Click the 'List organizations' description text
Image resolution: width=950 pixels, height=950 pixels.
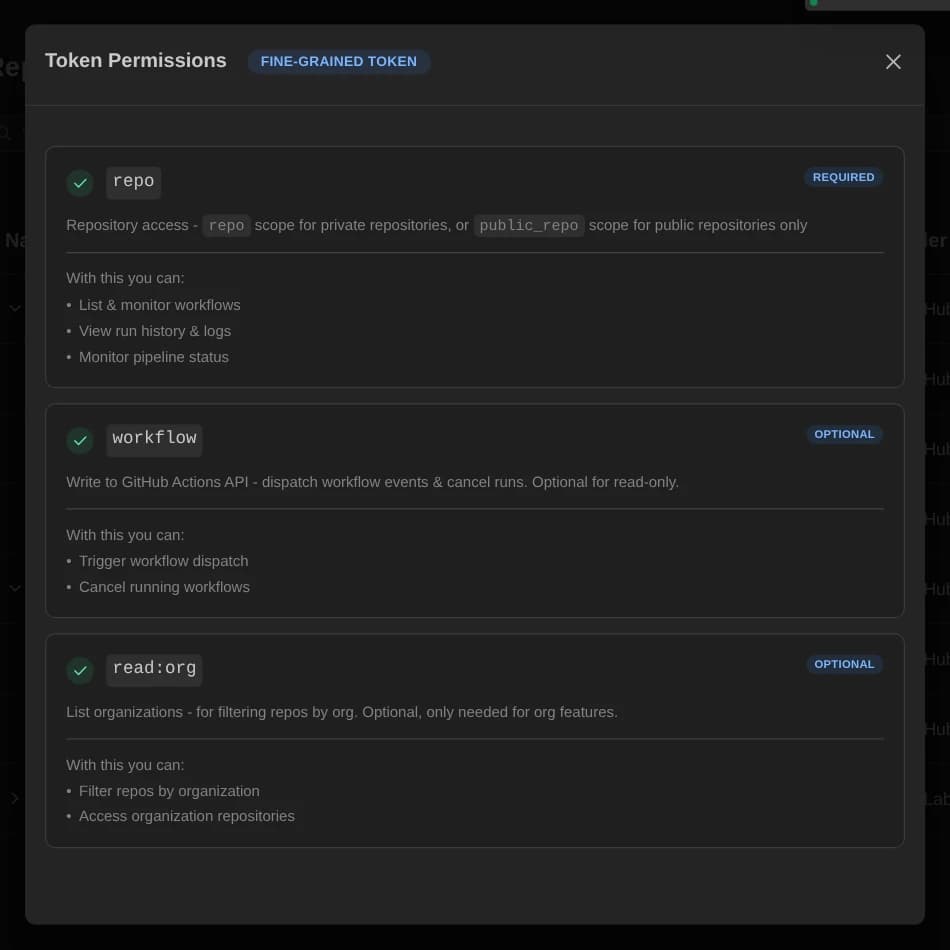[x=342, y=712]
